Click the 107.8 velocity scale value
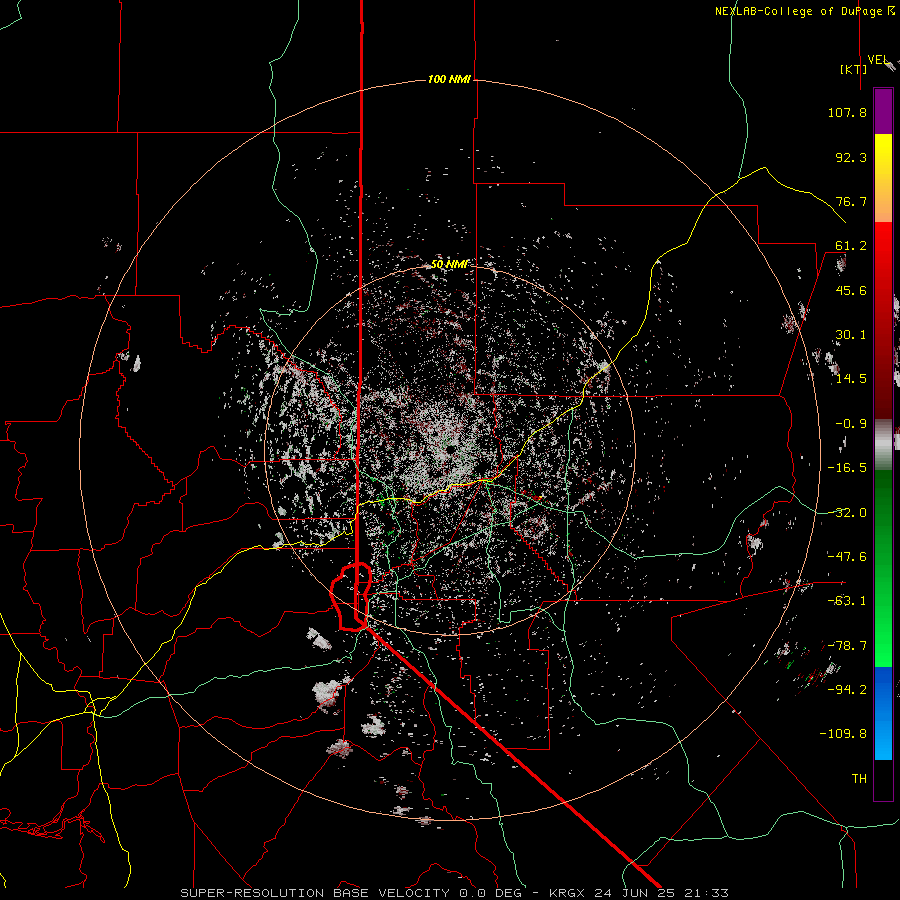This screenshot has width=900, height=900. coord(847,112)
